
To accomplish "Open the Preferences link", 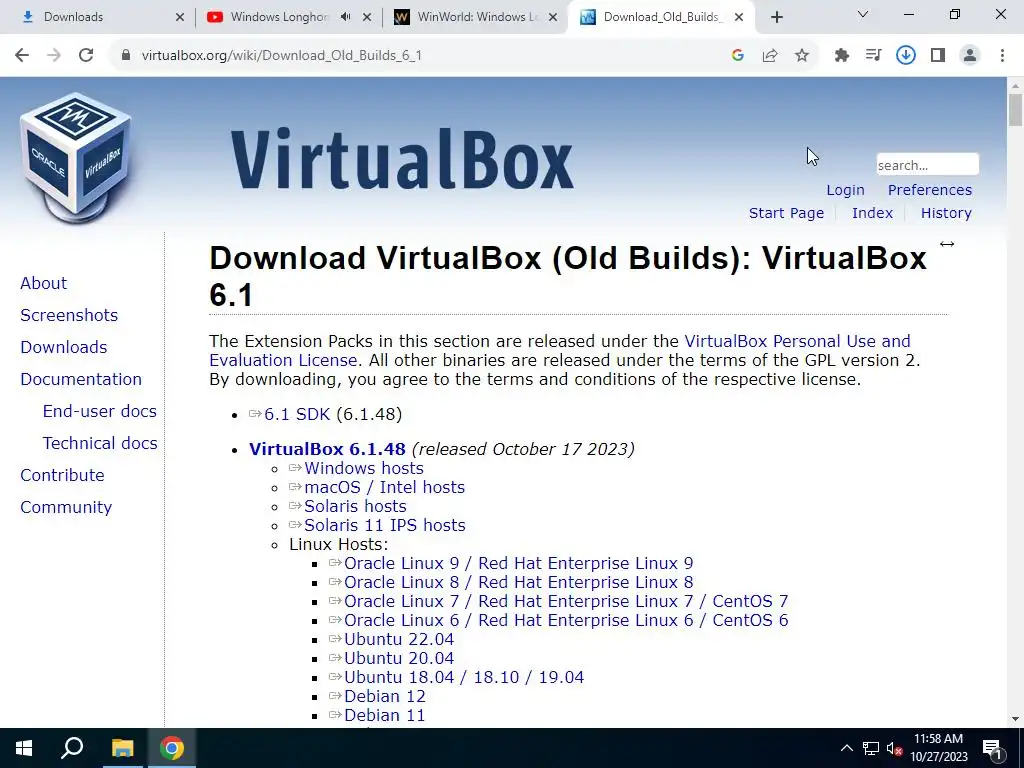I will [x=929, y=190].
